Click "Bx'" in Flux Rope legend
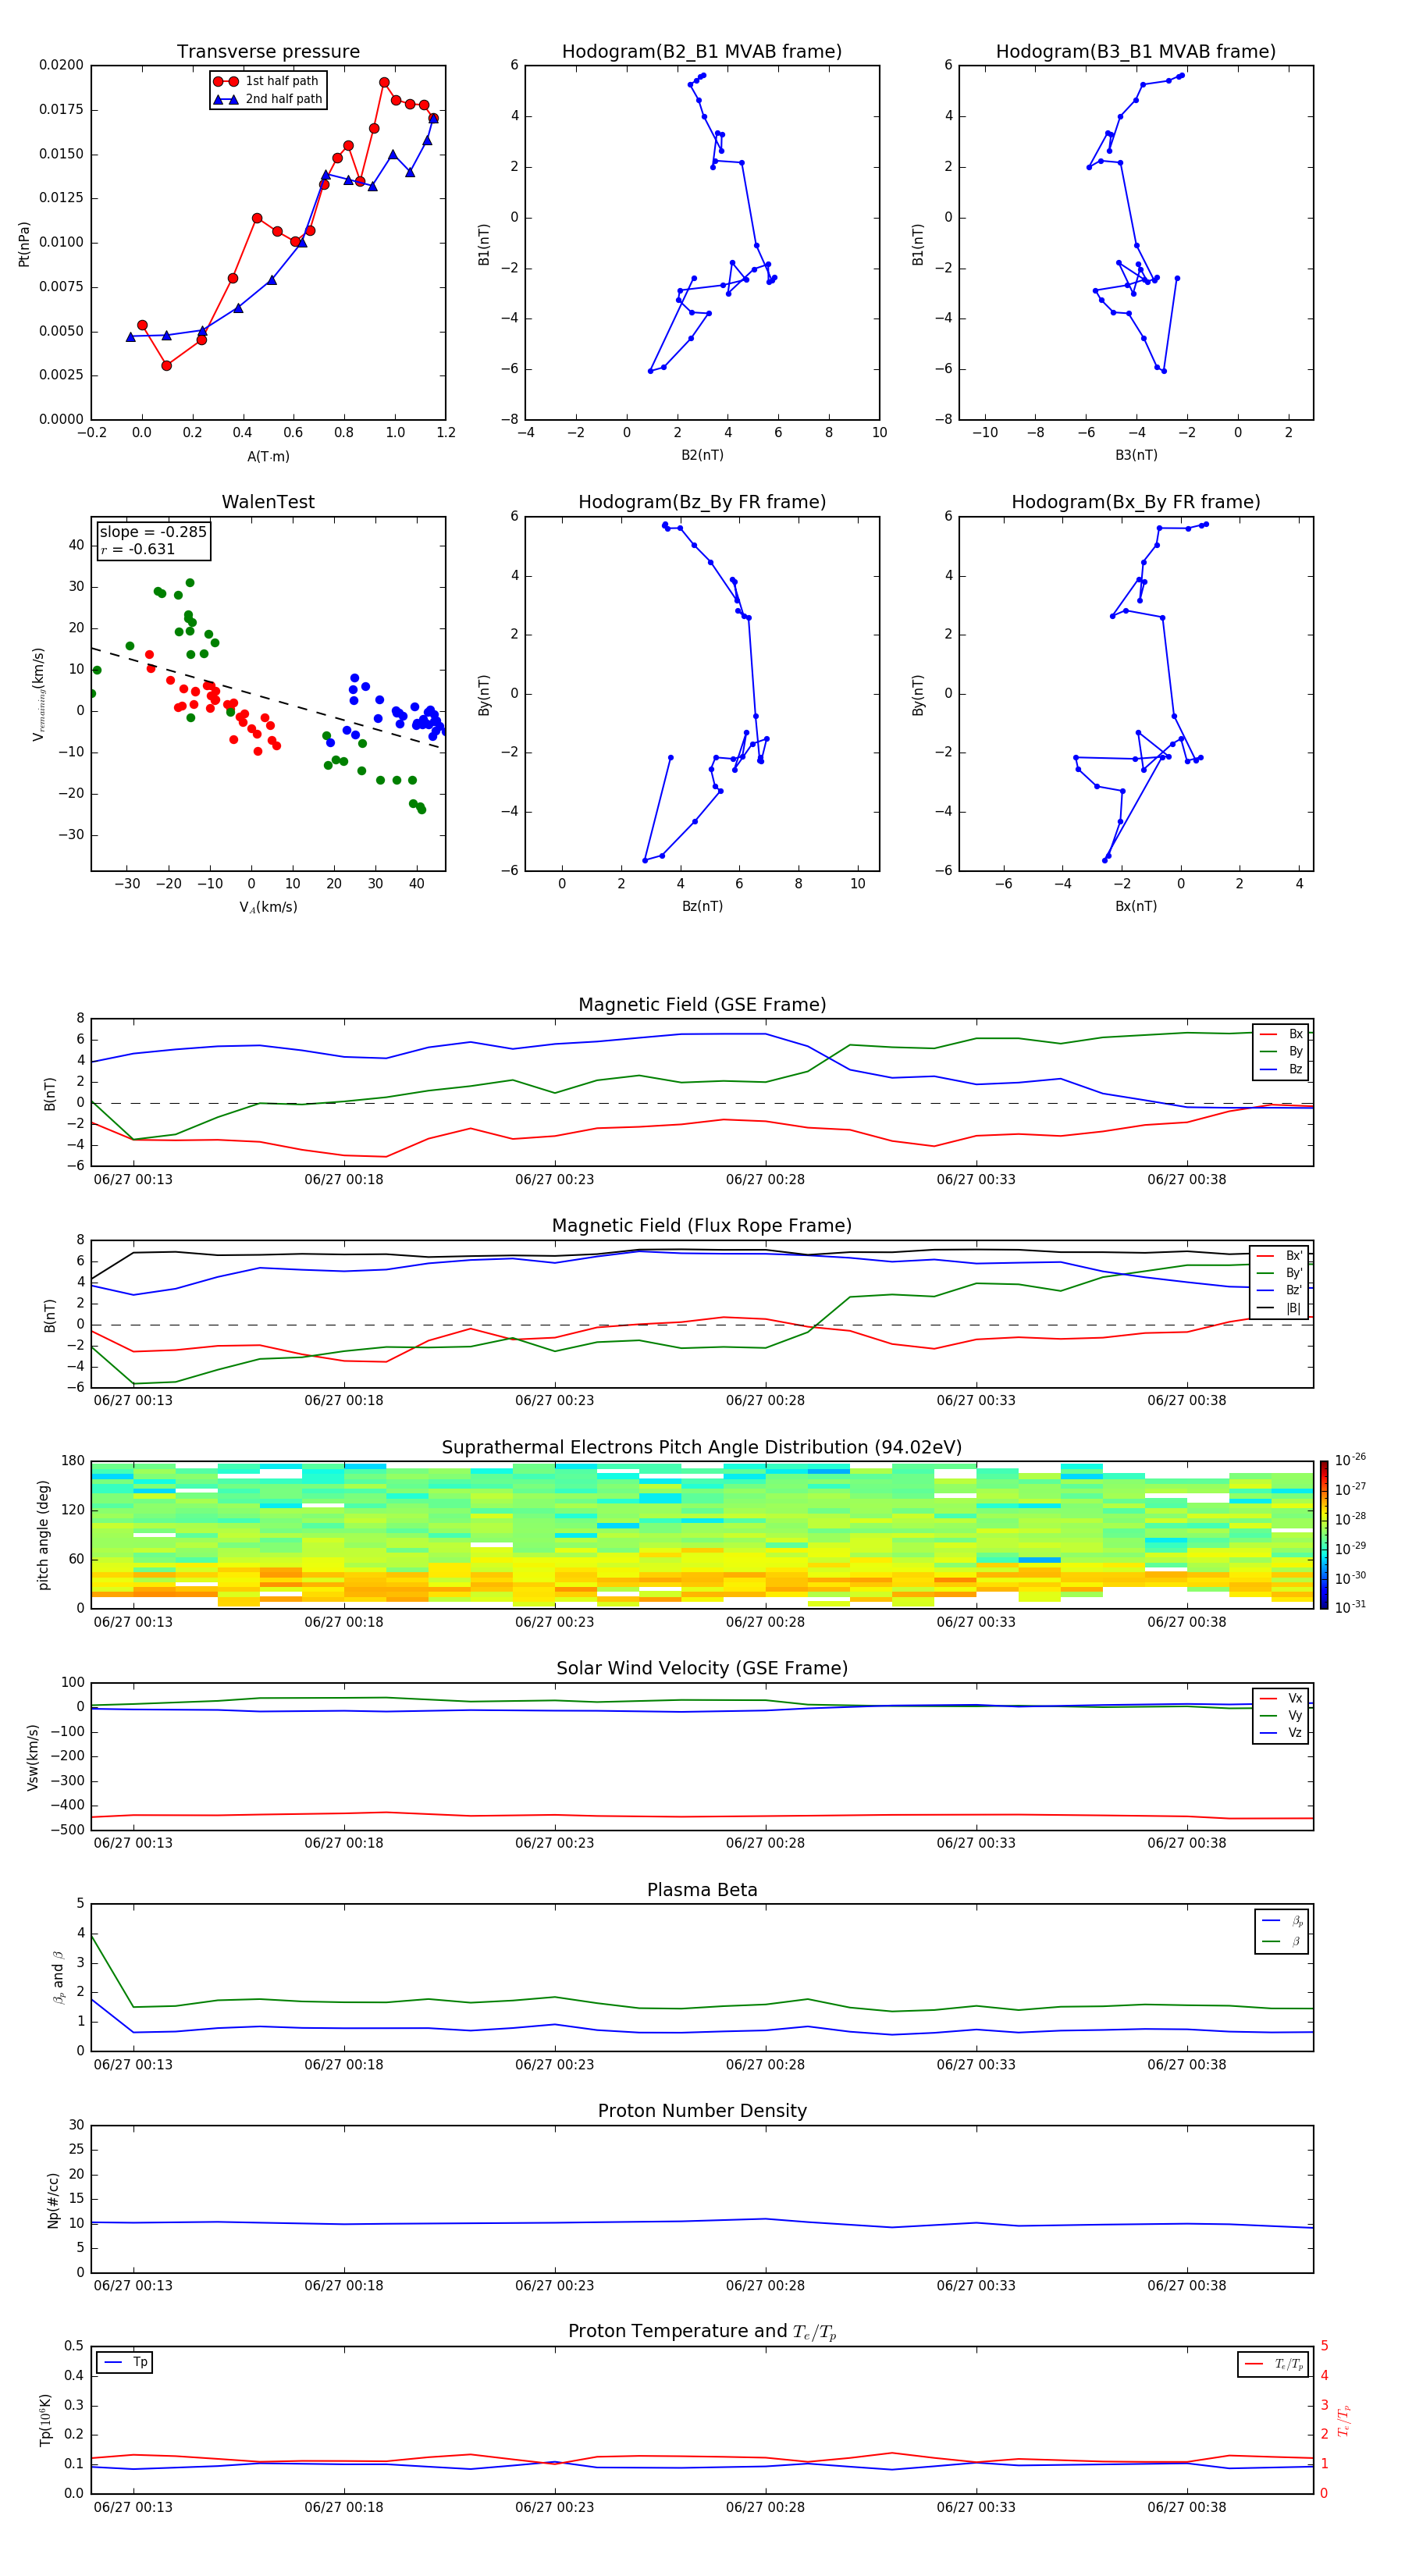Screen dimensions: 1405x2576 (1280, 1256)
